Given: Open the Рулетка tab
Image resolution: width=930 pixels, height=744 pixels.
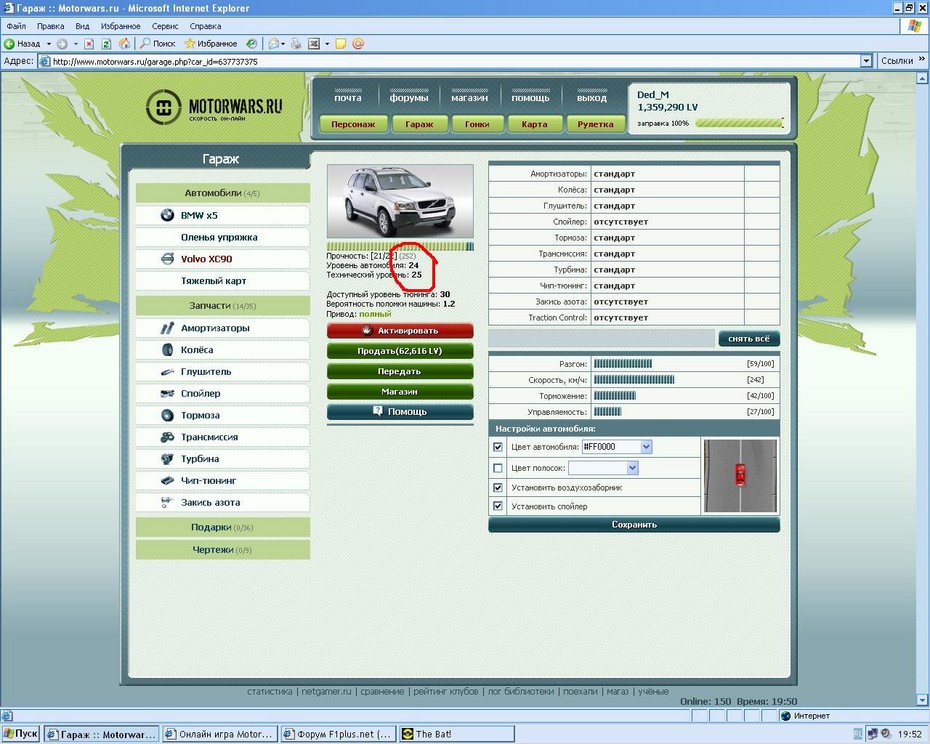Looking at the screenshot, I should (595, 124).
